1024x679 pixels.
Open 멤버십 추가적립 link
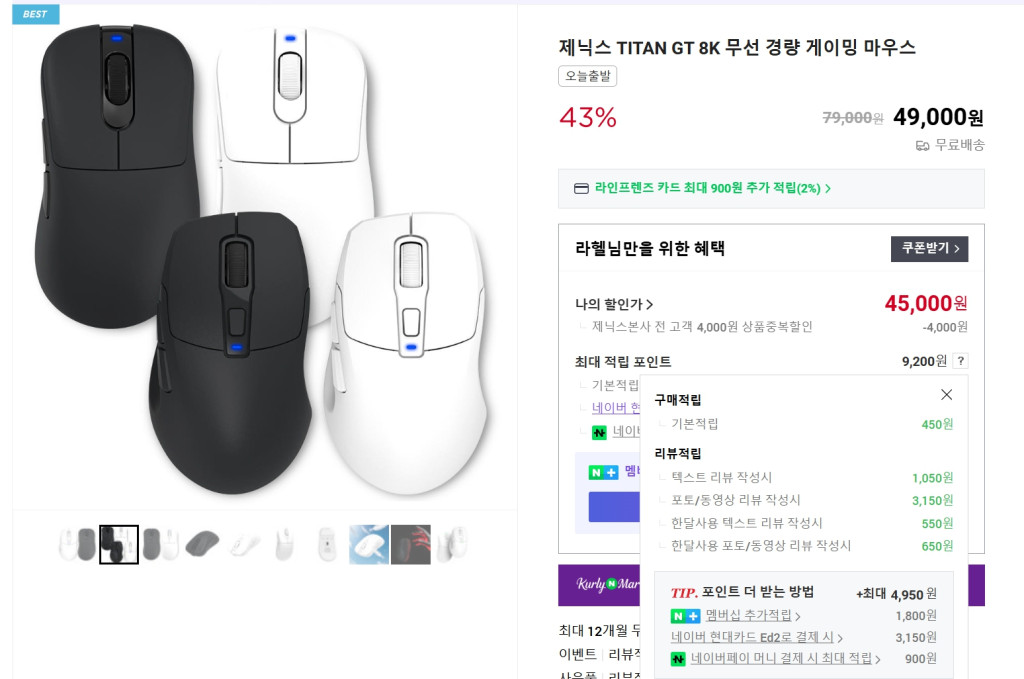[x=752, y=615]
